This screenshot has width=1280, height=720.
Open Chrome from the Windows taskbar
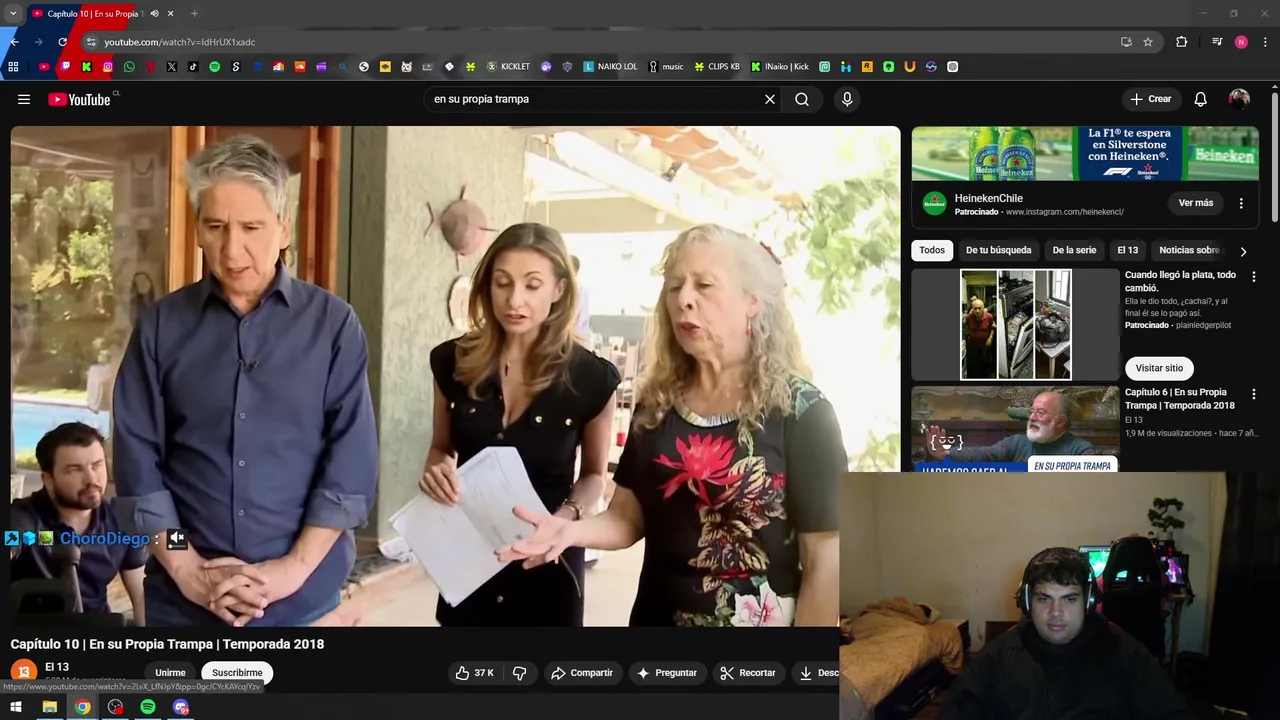pyautogui.click(x=82, y=707)
